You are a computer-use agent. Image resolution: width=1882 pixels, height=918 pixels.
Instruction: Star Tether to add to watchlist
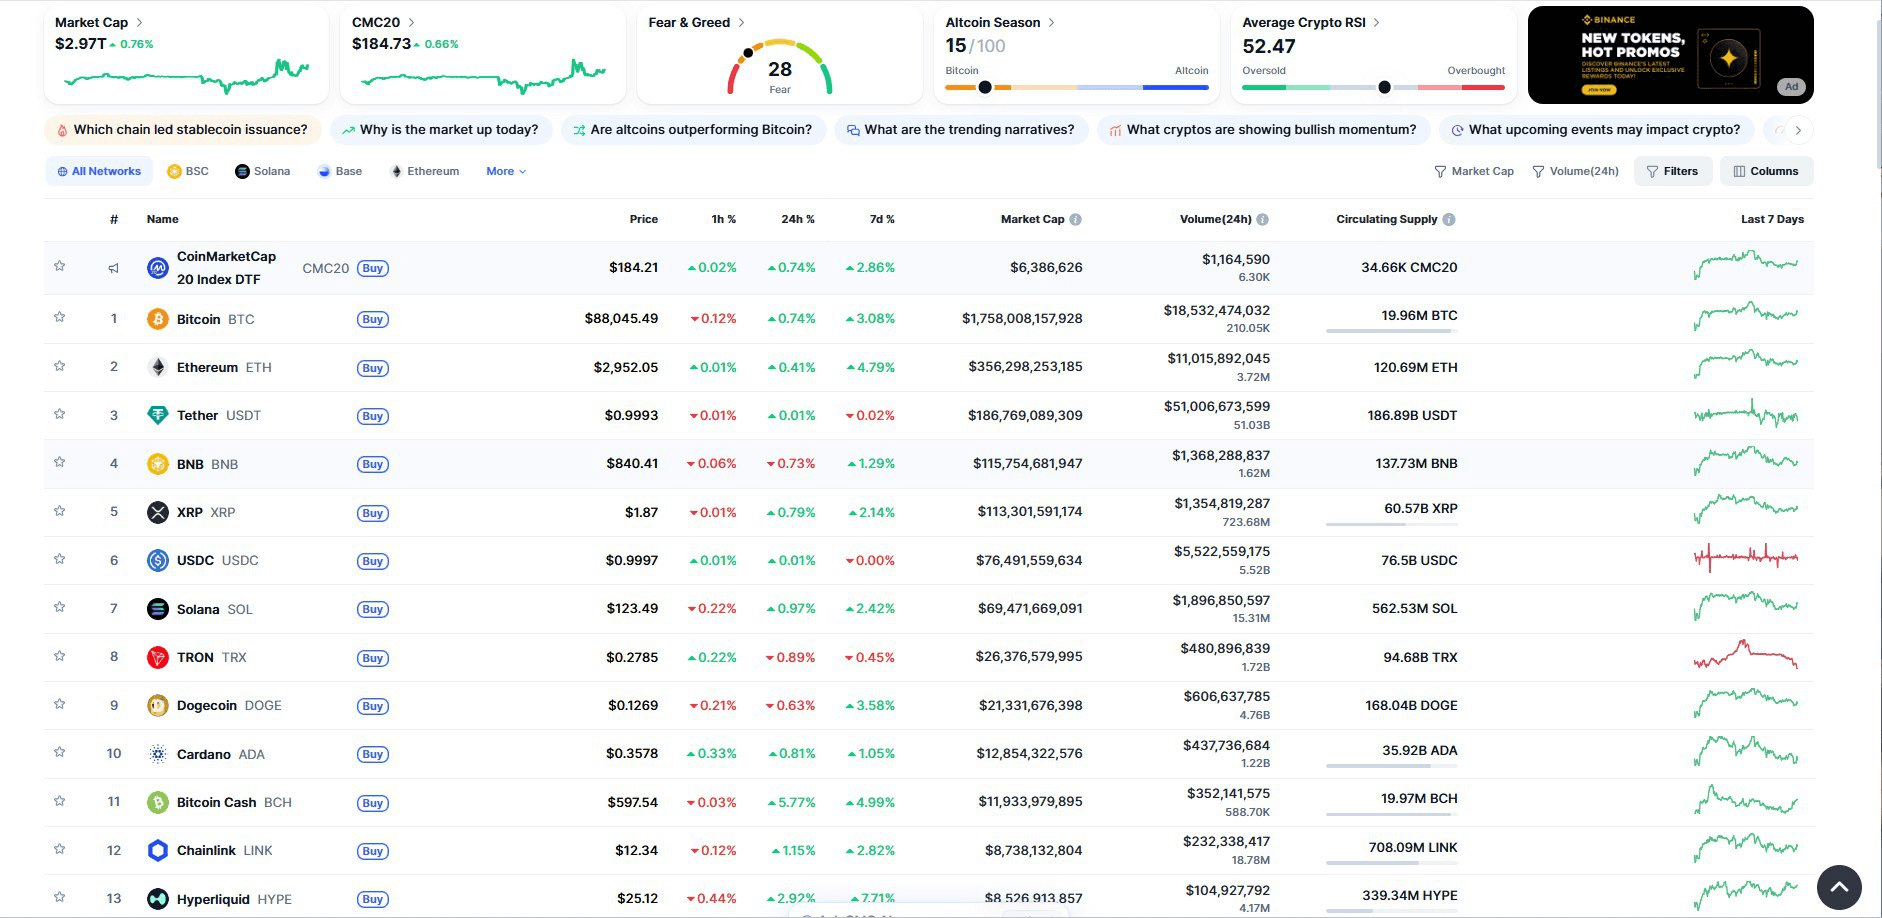tap(60, 414)
